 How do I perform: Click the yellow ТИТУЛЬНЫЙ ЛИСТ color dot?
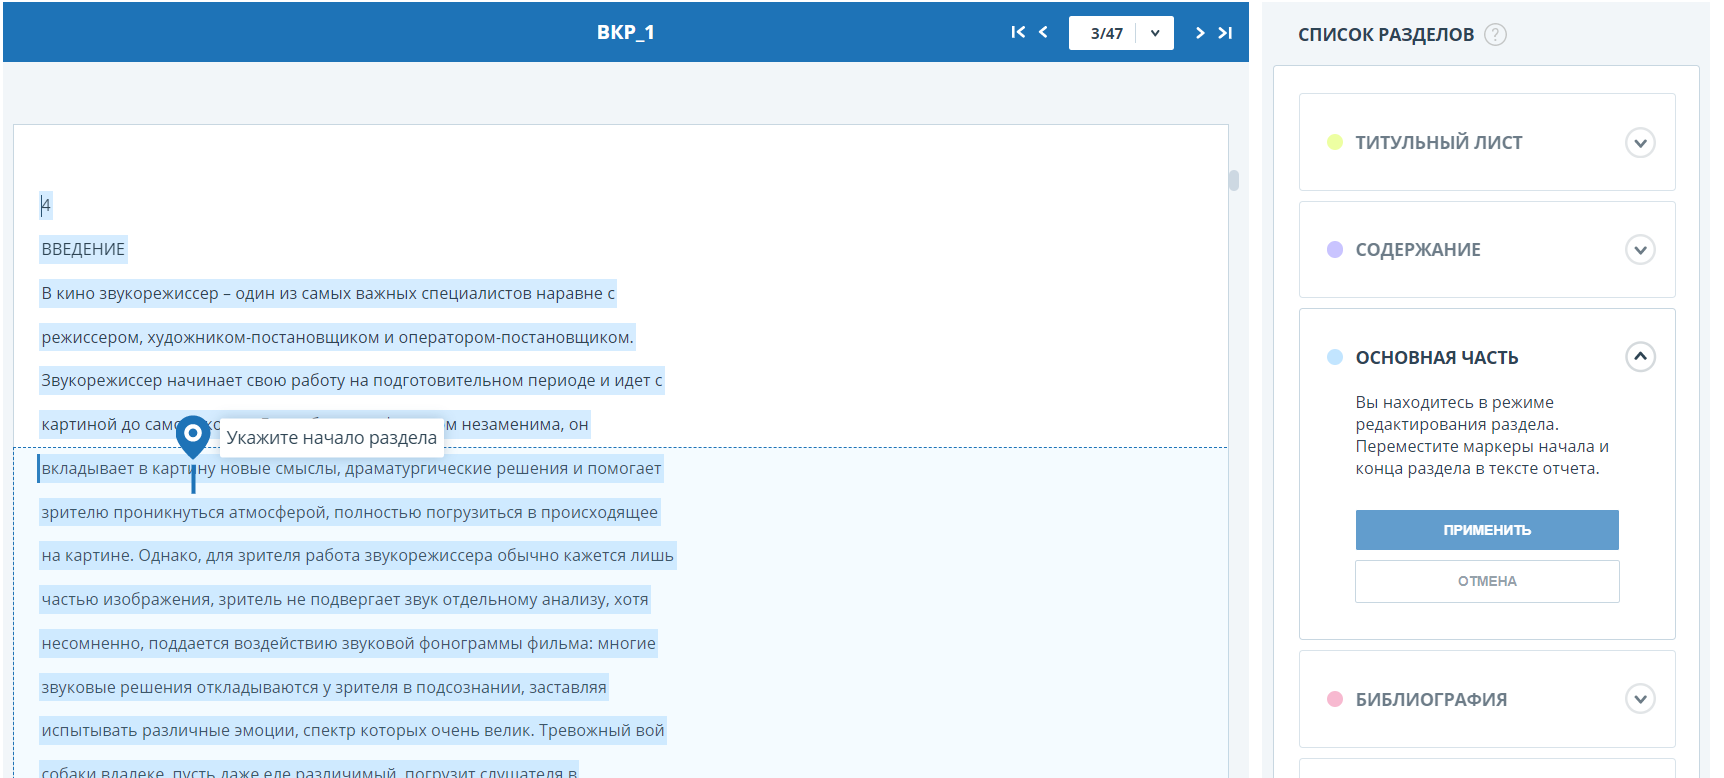(x=1334, y=142)
